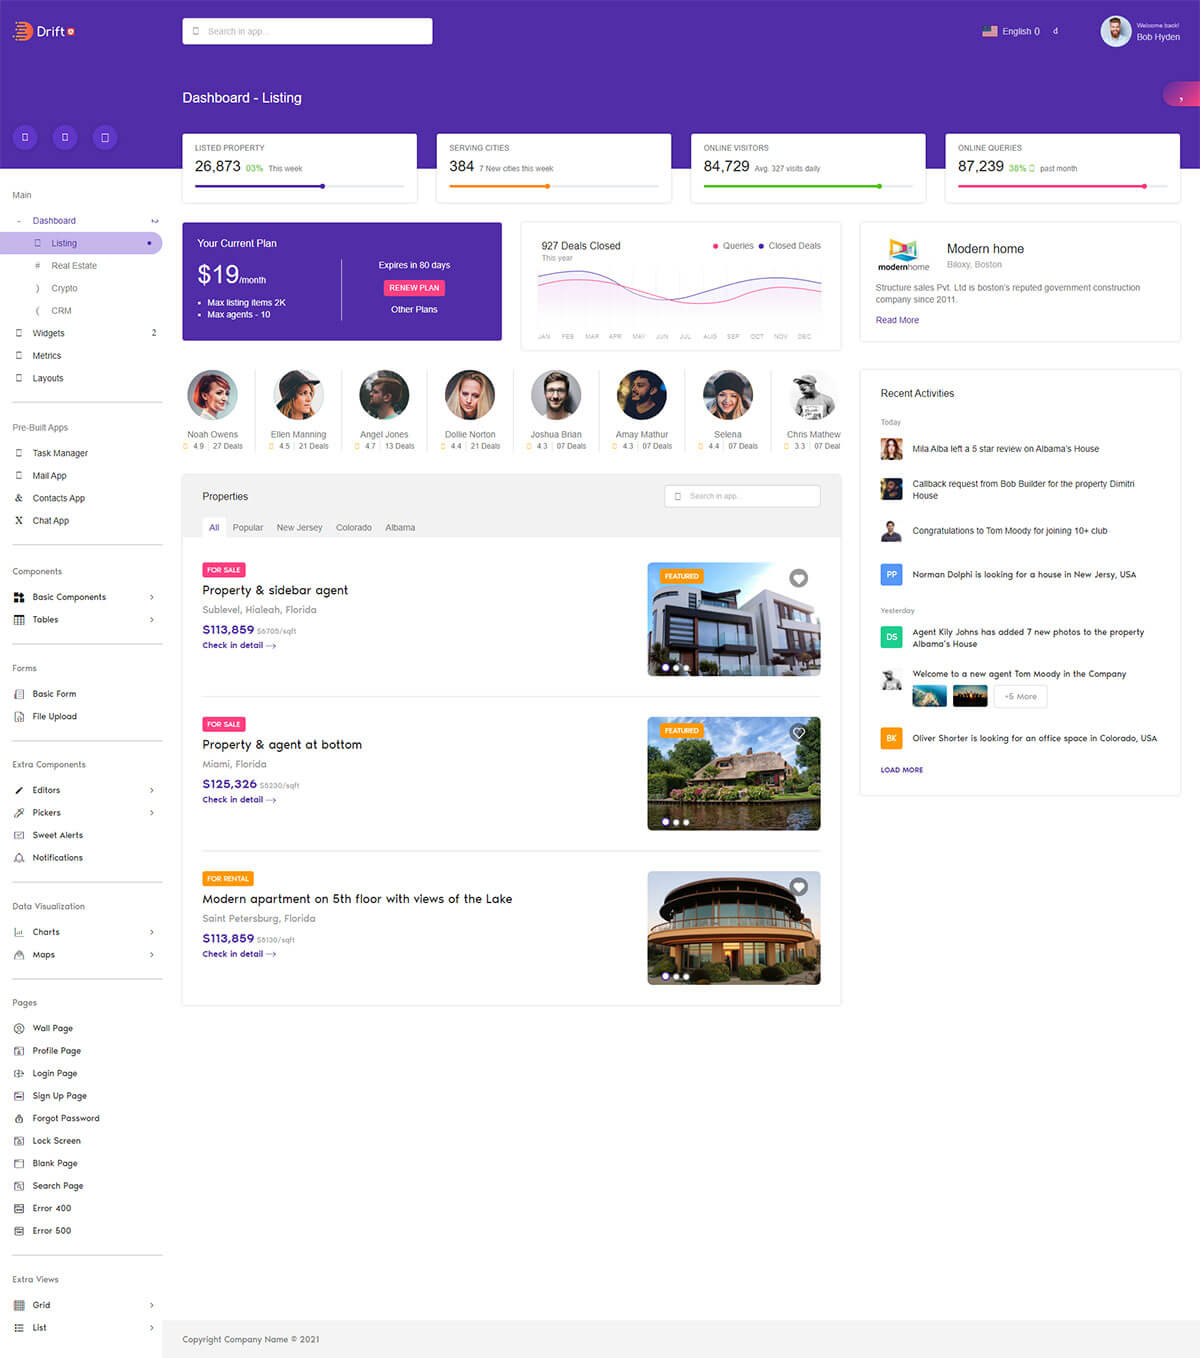Open Chat App from the sidebar
Image resolution: width=1200 pixels, height=1358 pixels.
(x=50, y=521)
